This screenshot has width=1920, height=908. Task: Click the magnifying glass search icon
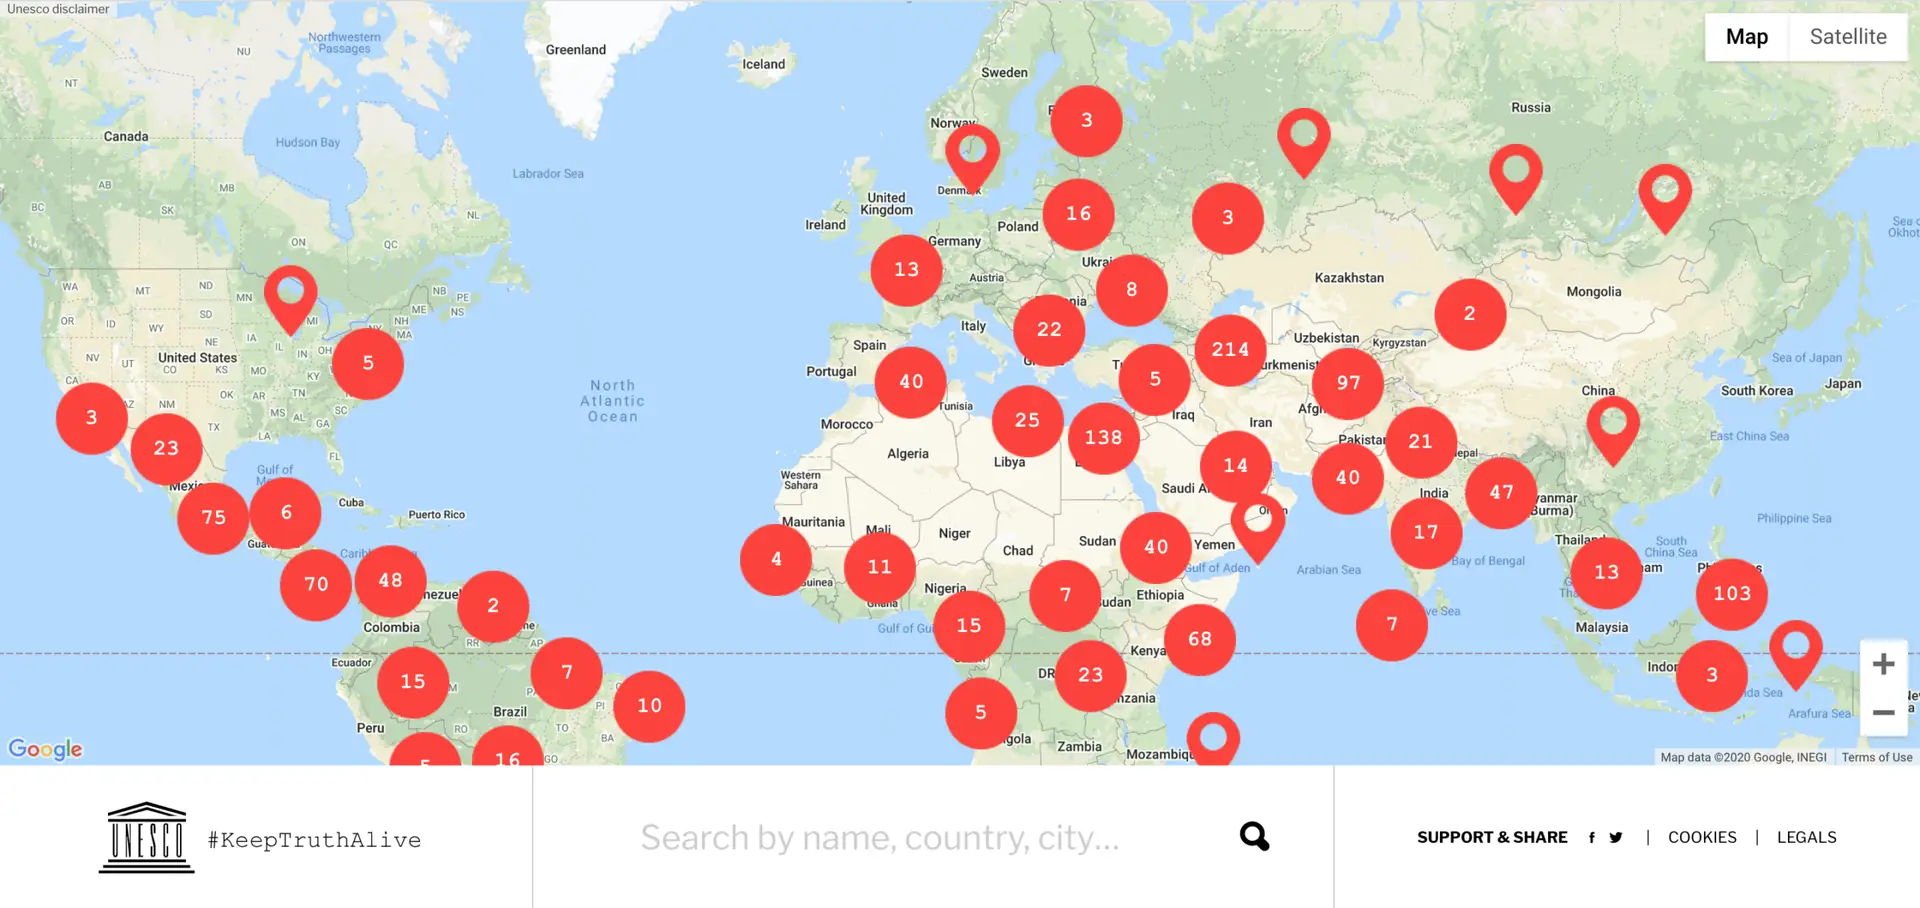point(1254,836)
